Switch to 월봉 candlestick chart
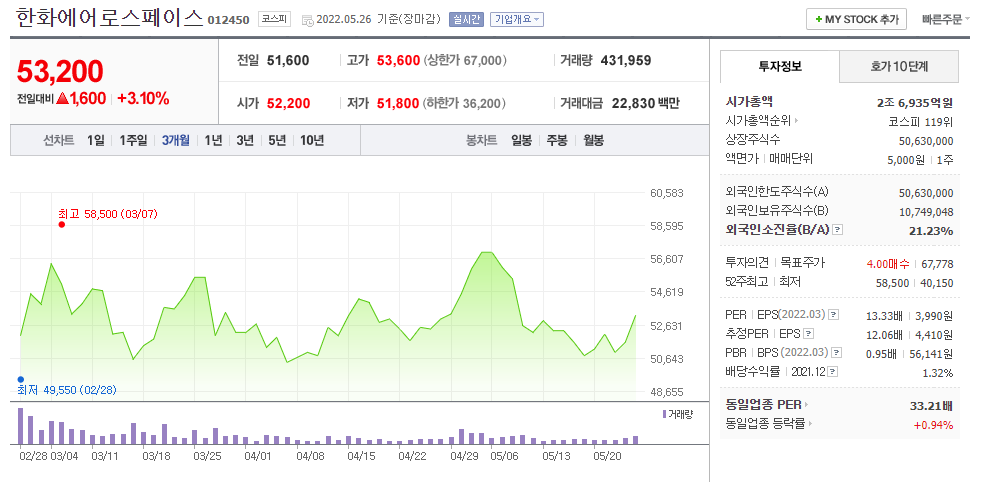This screenshot has width=982, height=482. coord(593,140)
